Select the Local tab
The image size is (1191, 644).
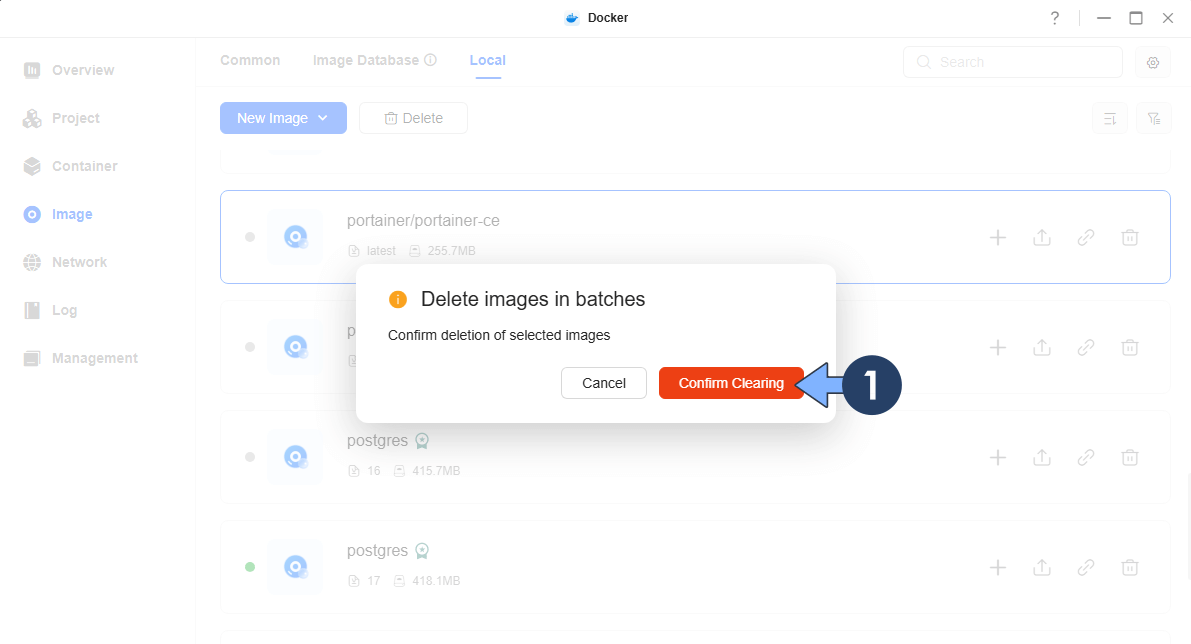click(x=488, y=60)
